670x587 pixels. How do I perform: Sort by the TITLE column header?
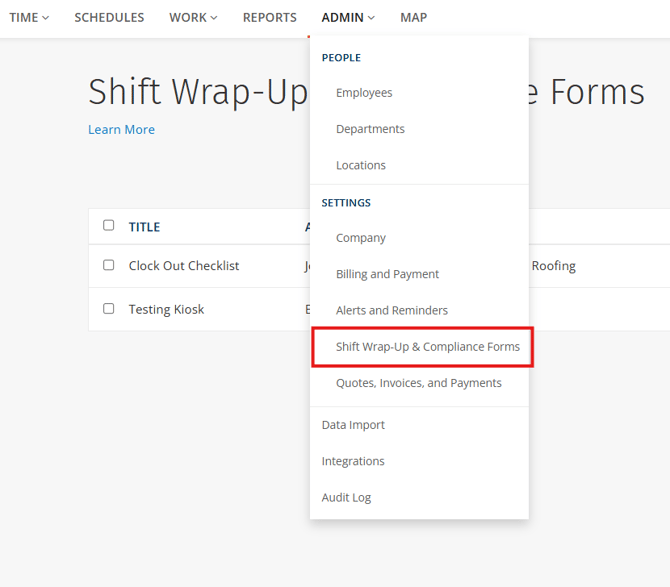click(x=144, y=227)
